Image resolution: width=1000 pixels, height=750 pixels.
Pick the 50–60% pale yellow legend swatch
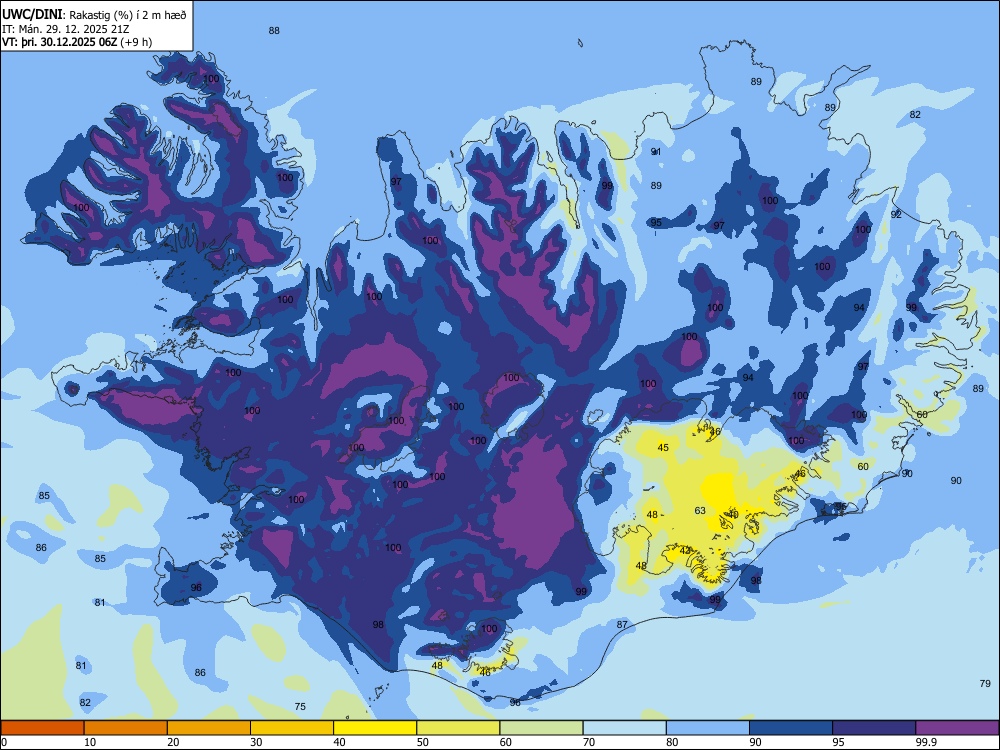pos(458,728)
